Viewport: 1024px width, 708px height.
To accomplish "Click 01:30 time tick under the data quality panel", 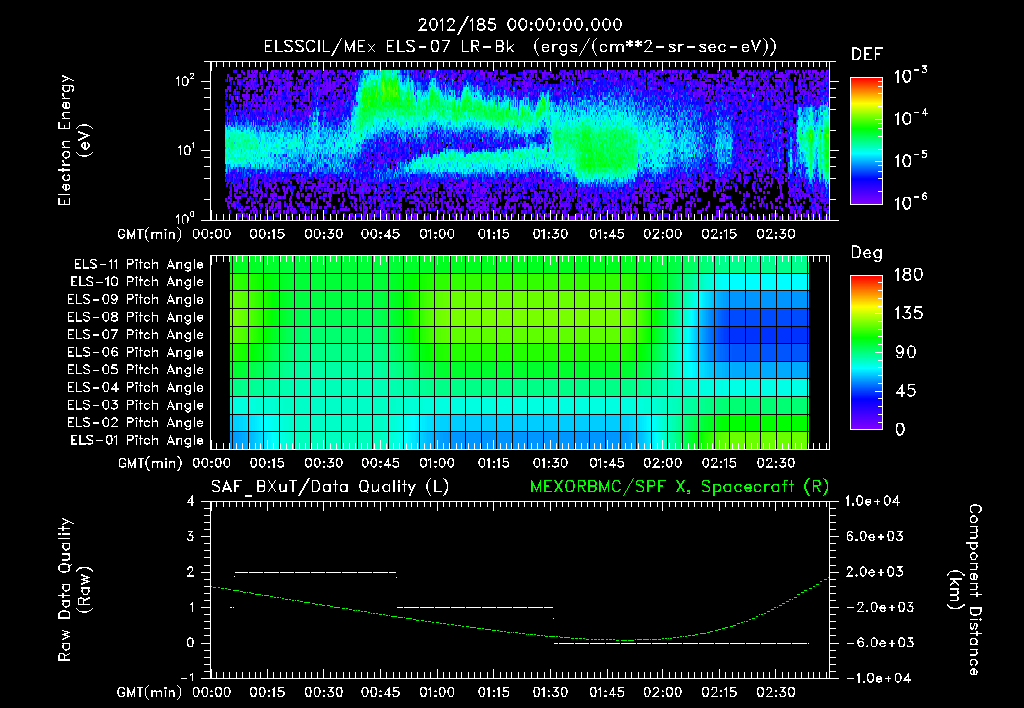I will (x=550, y=692).
